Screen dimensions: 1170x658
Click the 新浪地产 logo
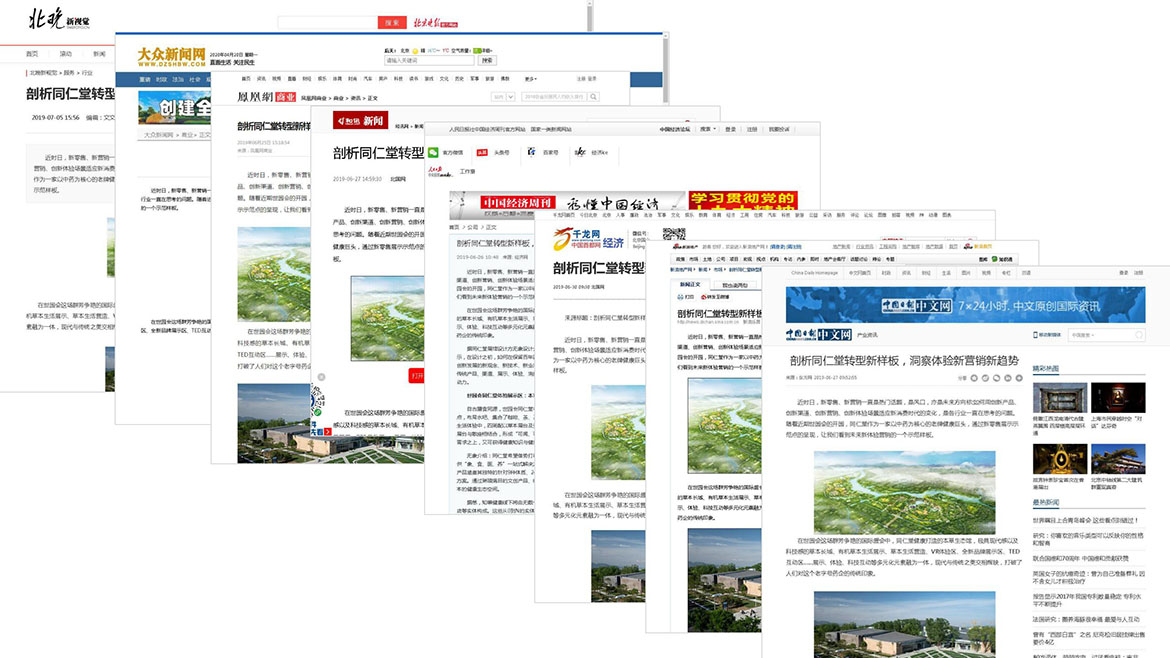pyautogui.click(x=686, y=246)
